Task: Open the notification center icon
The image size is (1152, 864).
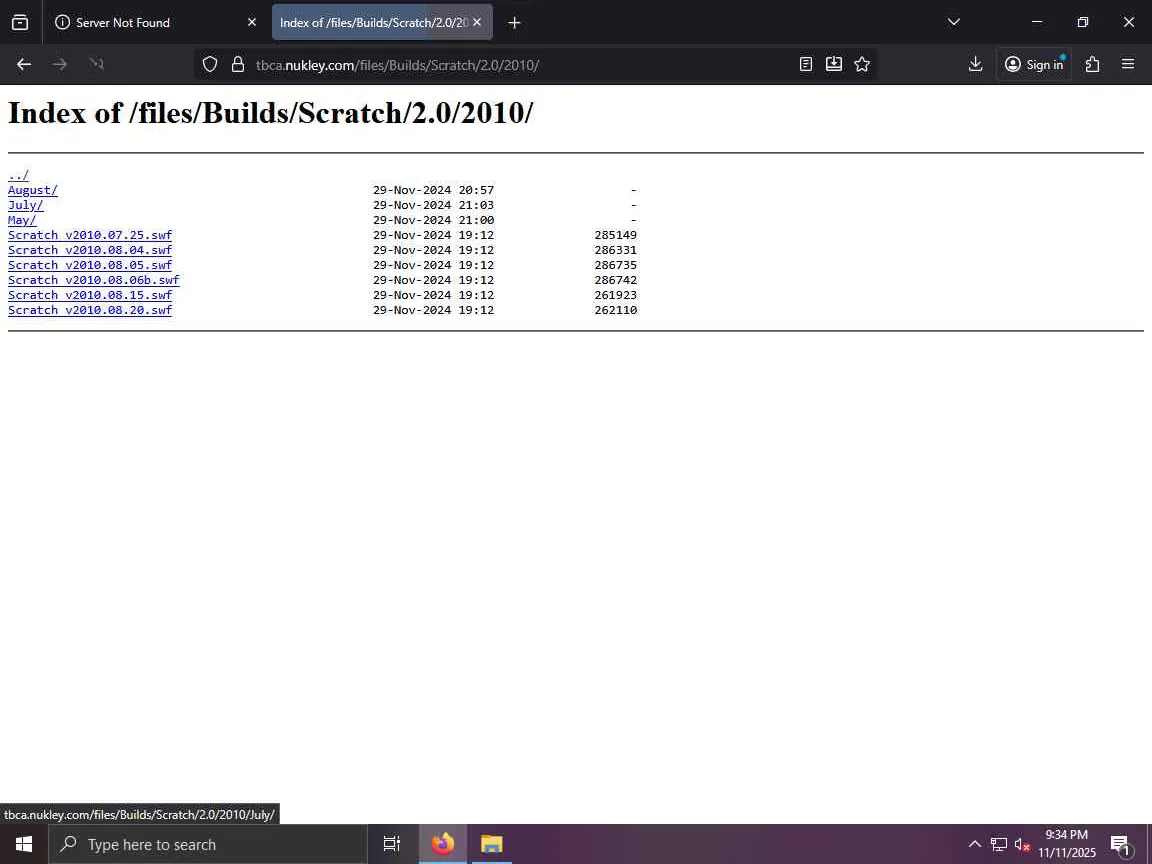Action: coord(1121,845)
